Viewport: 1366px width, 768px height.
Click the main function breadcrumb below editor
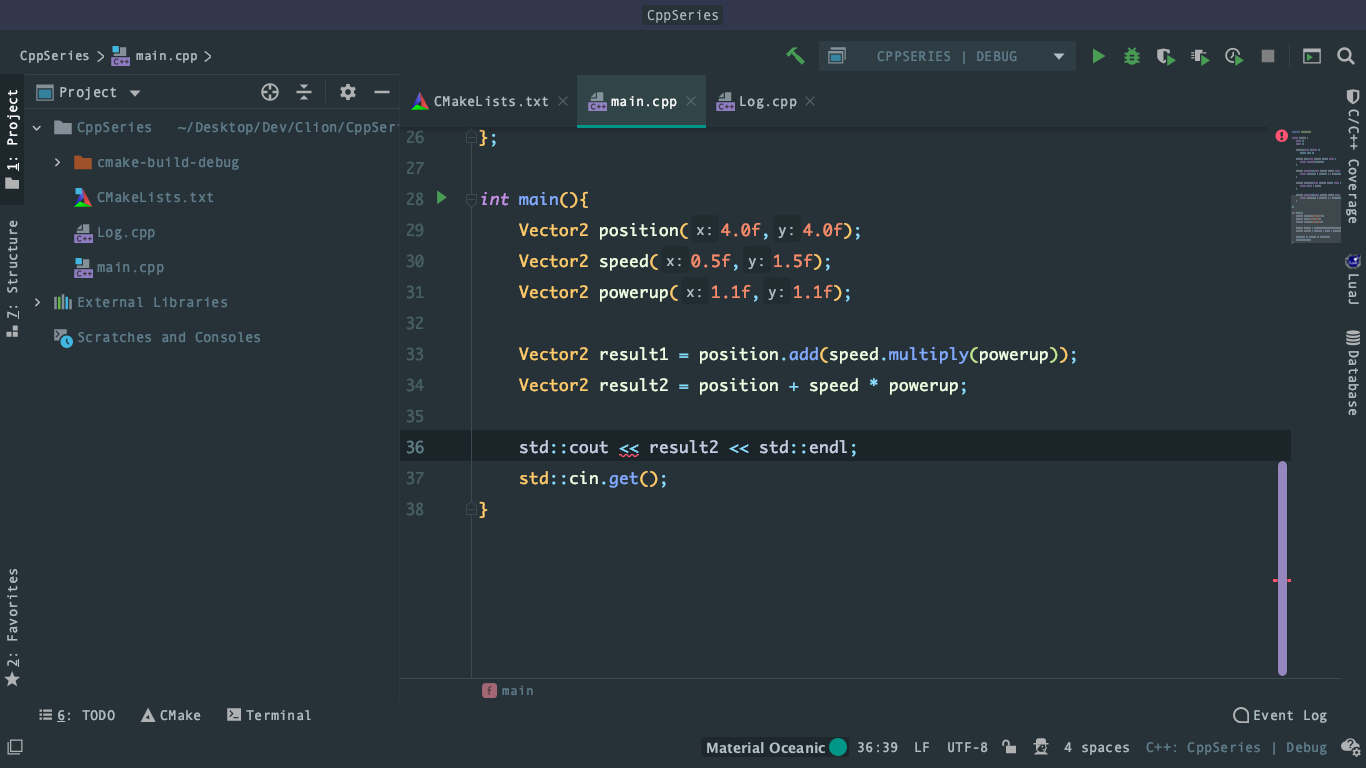tap(508, 690)
